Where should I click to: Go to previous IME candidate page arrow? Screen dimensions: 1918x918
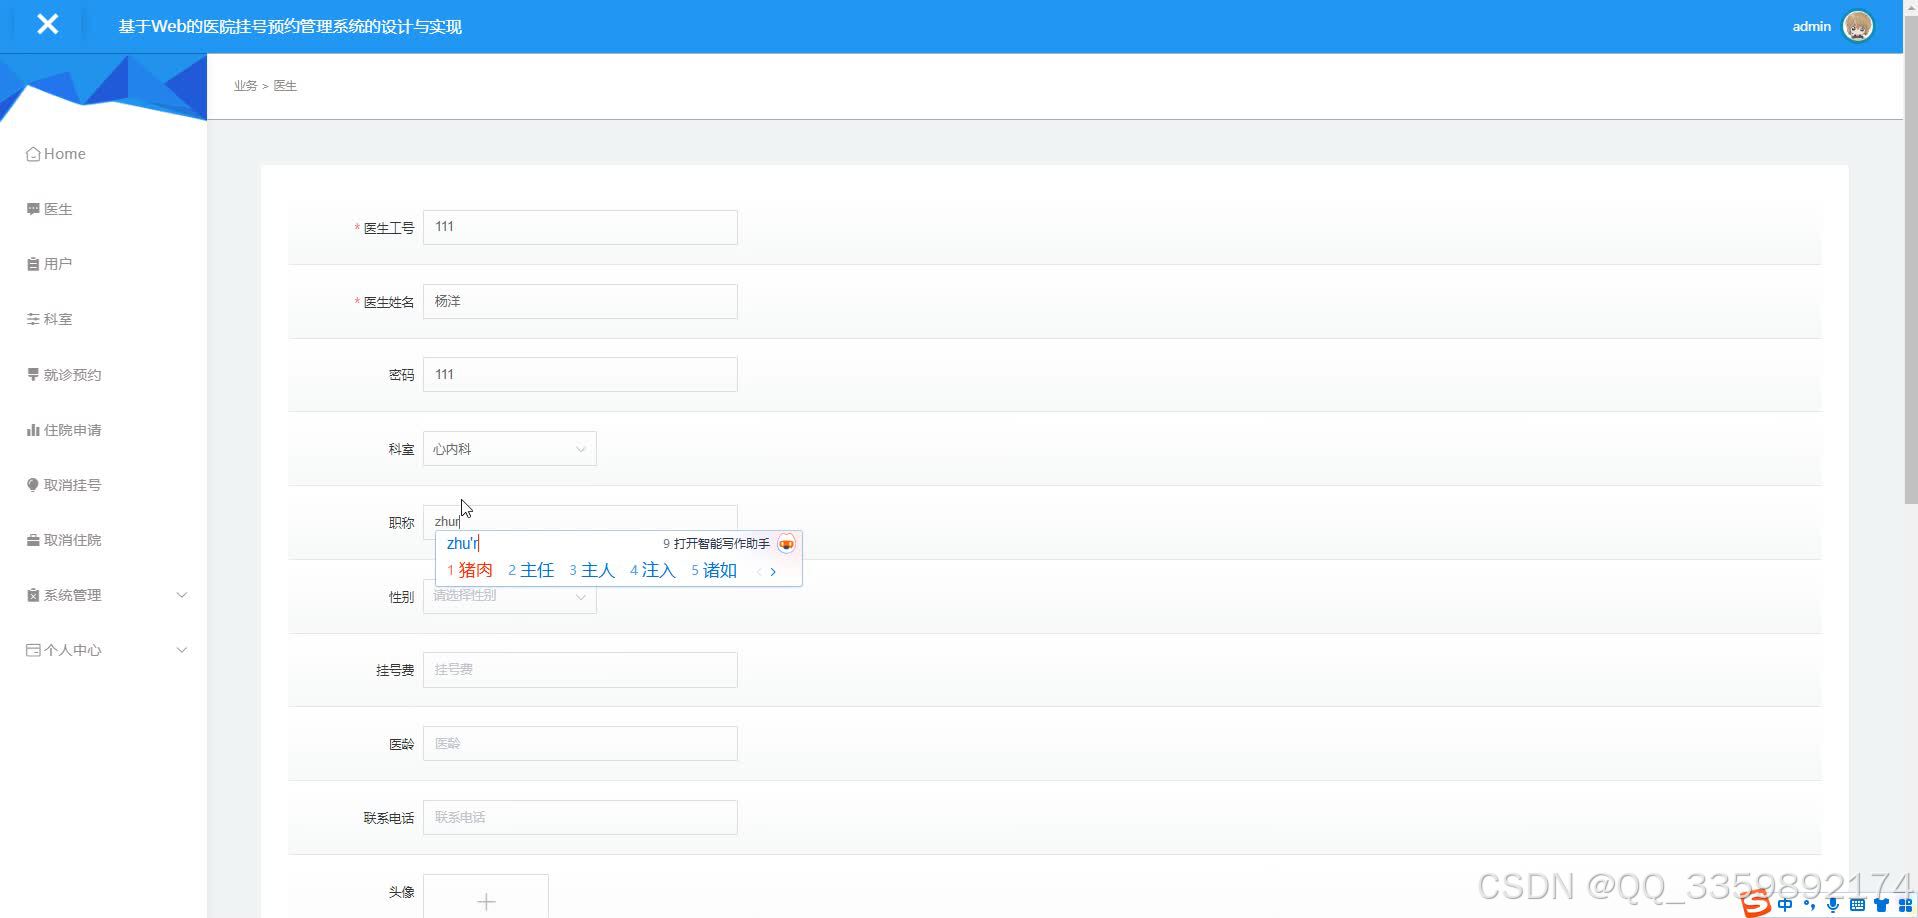(x=759, y=572)
